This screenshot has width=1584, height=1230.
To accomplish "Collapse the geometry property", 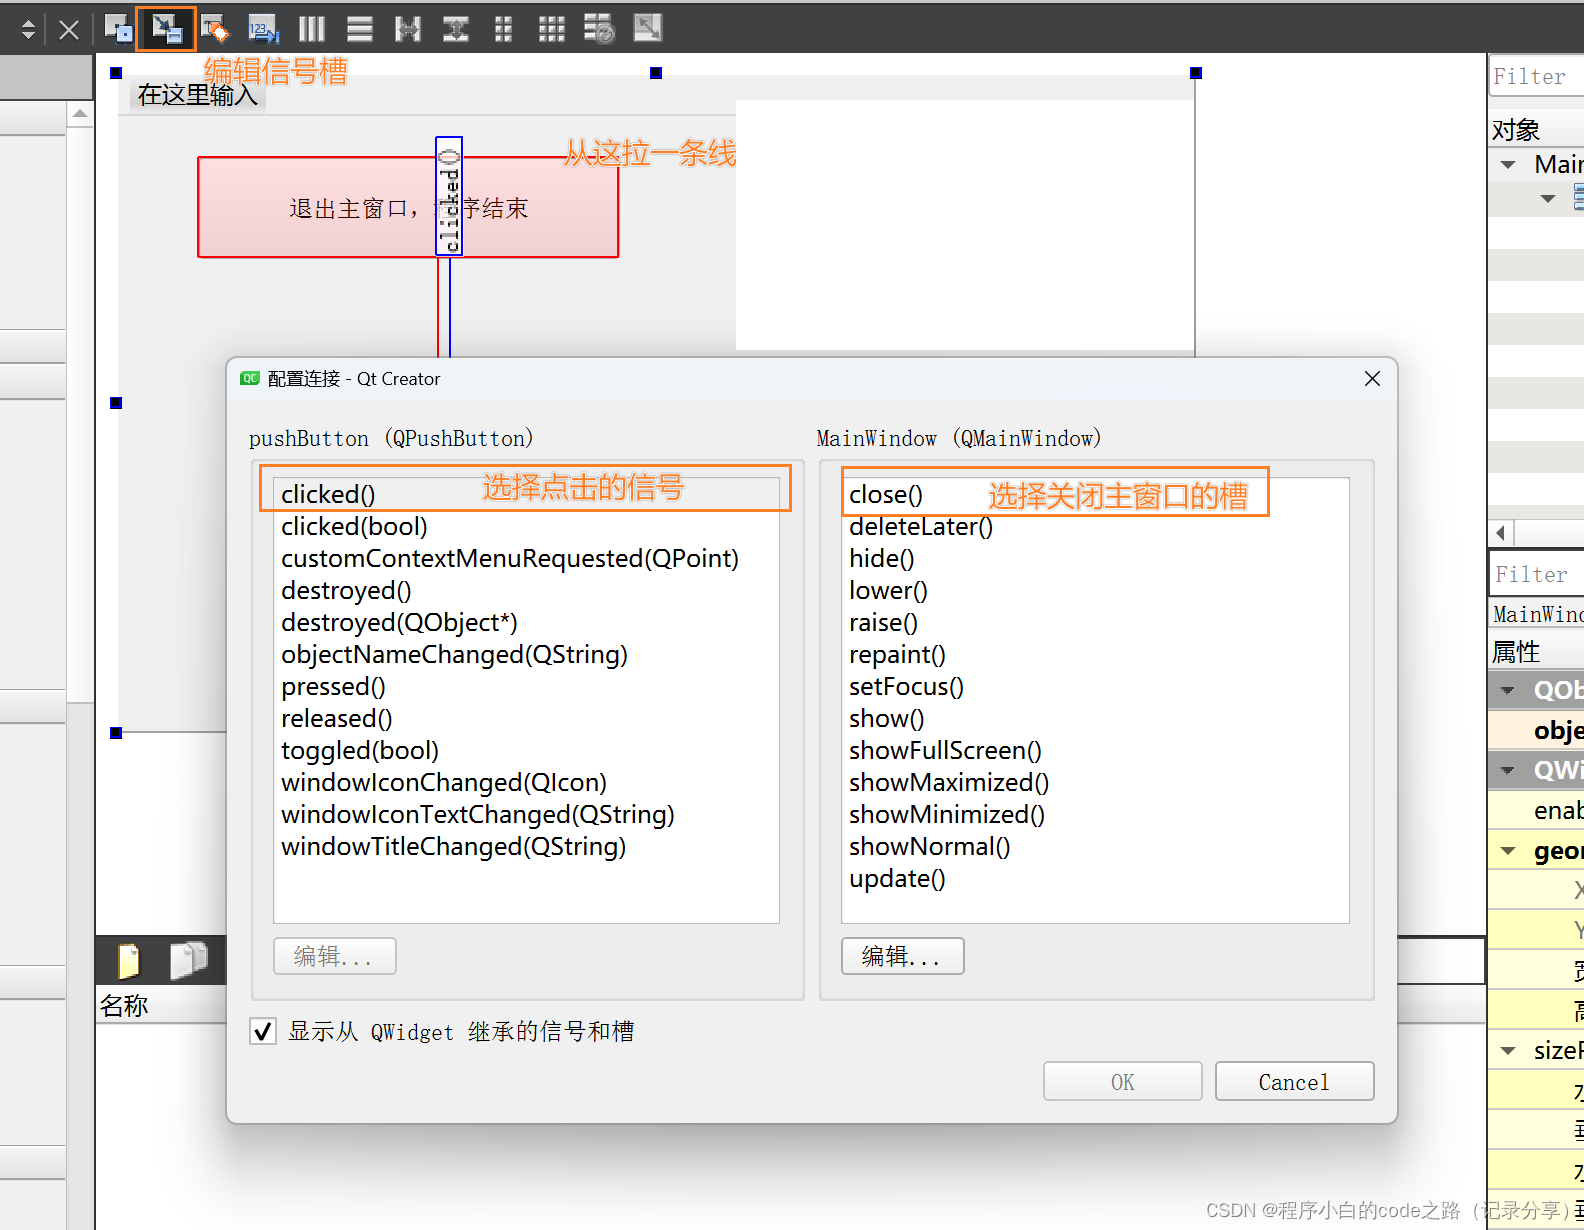I will tap(1507, 851).
